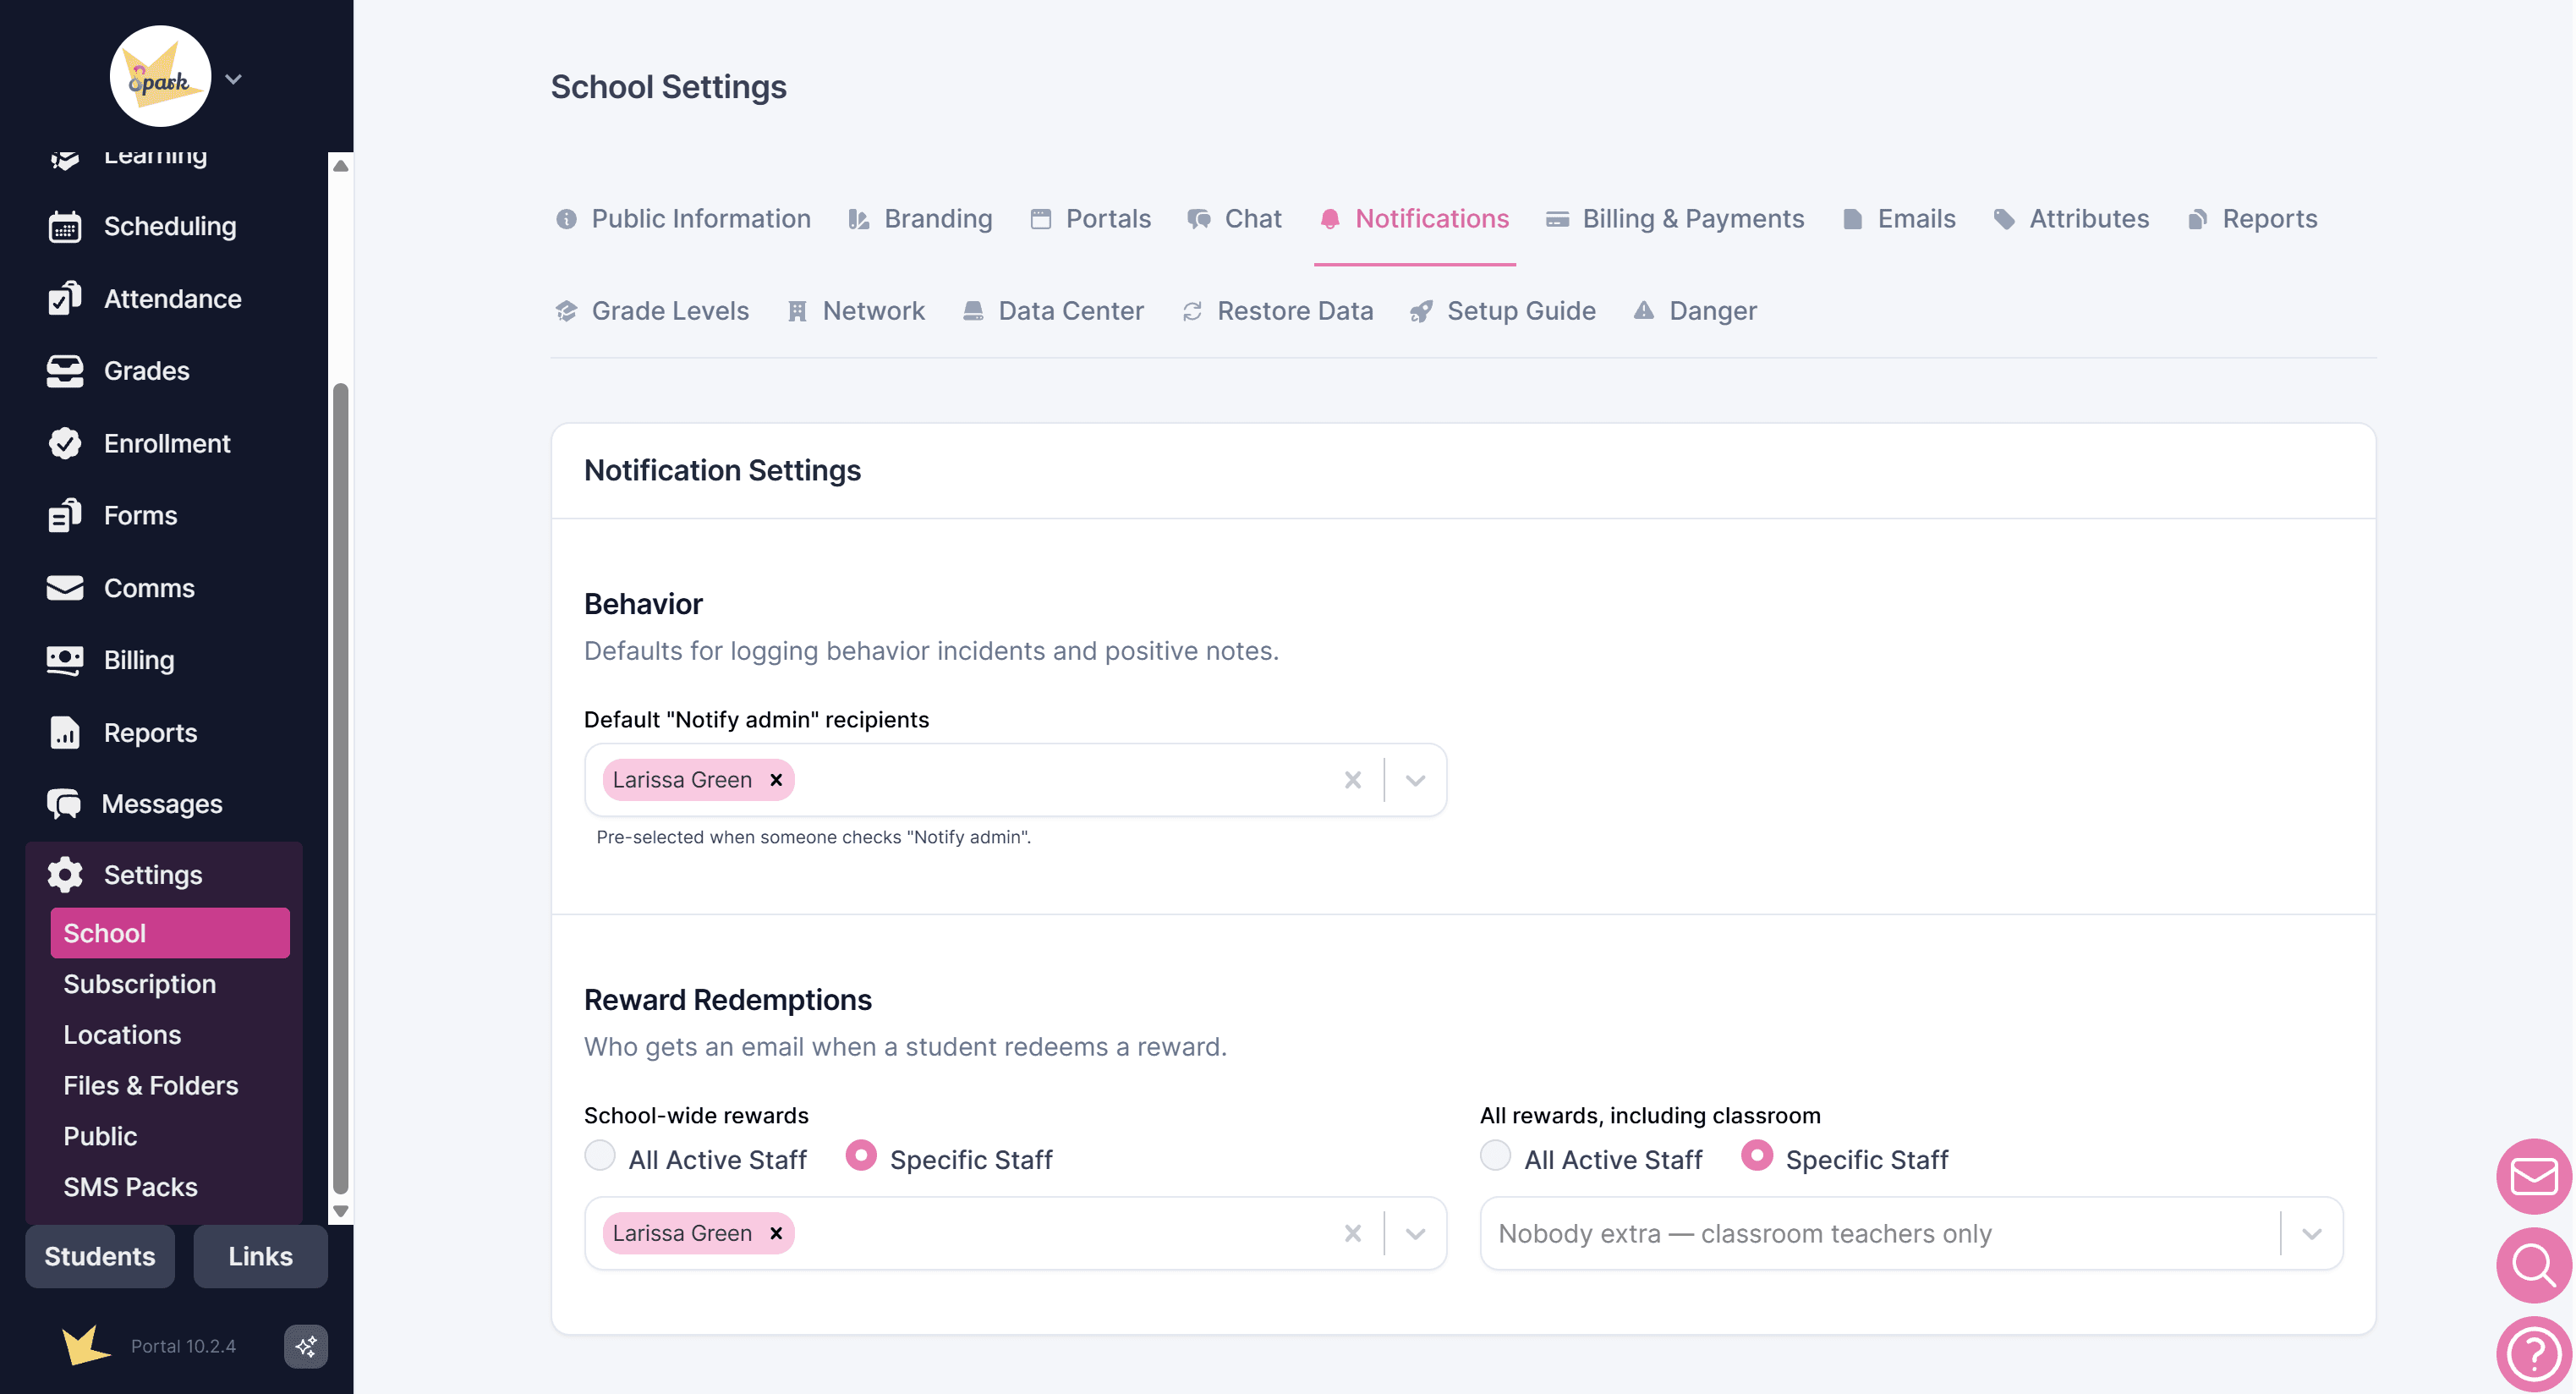Select All Active Staff for All rewards
This screenshot has width=2576, height=1394.
(x=1496, y=1156)
